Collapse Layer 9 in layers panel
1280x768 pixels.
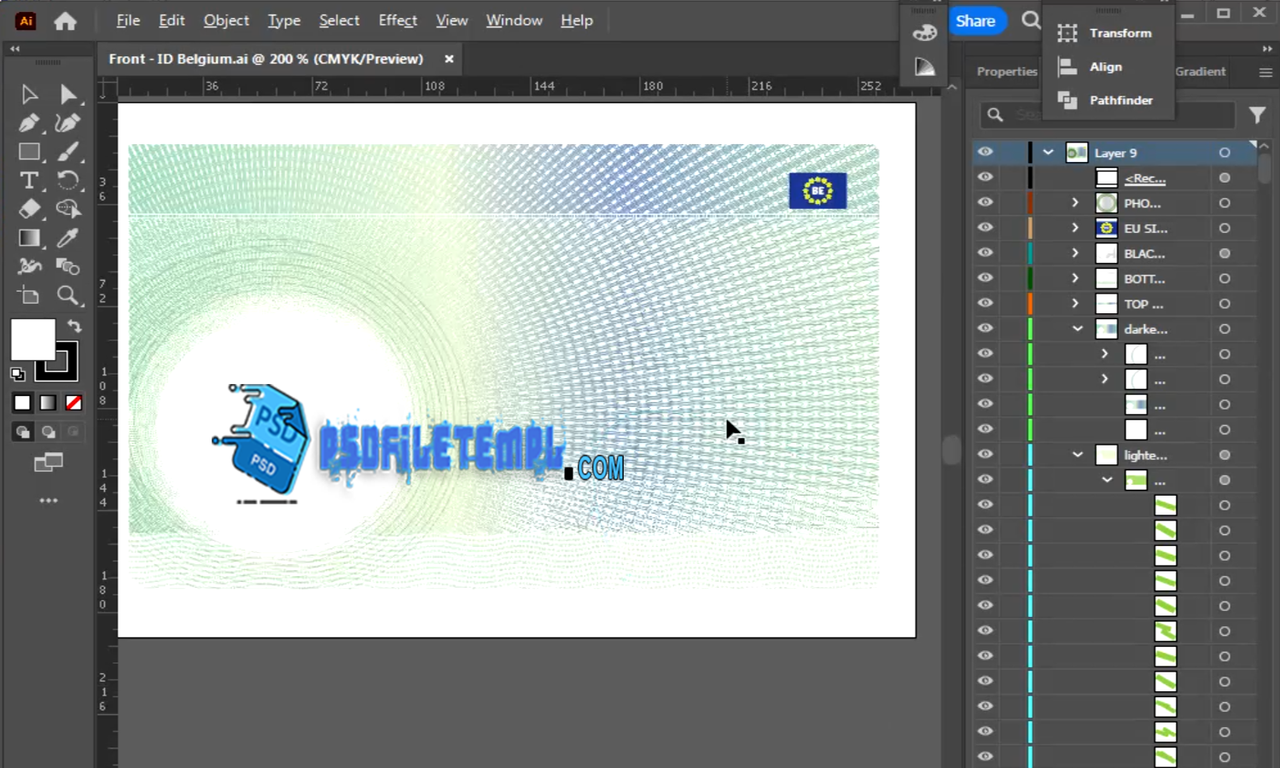pyautogui.click(x=1048, y=153)
